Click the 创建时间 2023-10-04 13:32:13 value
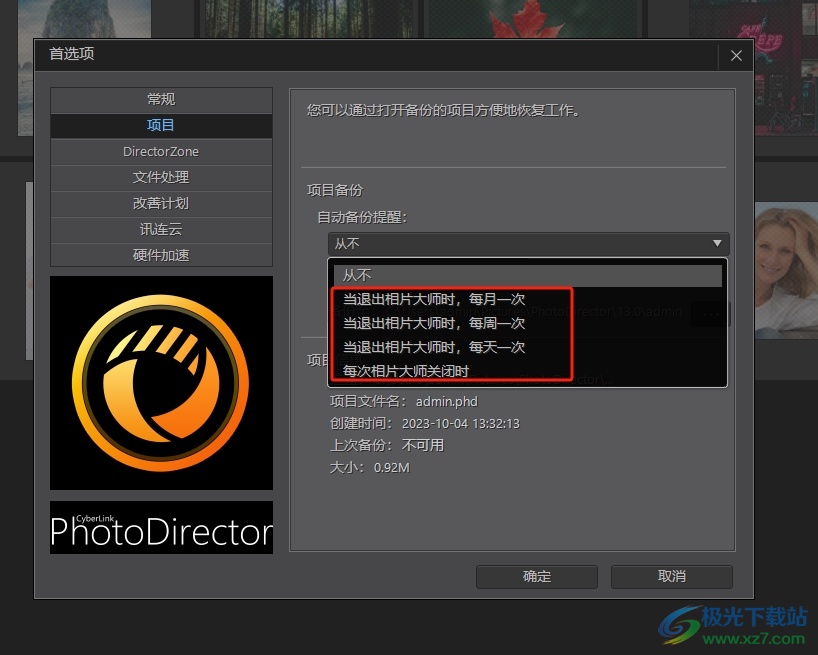818x655 pixels. 461,423
